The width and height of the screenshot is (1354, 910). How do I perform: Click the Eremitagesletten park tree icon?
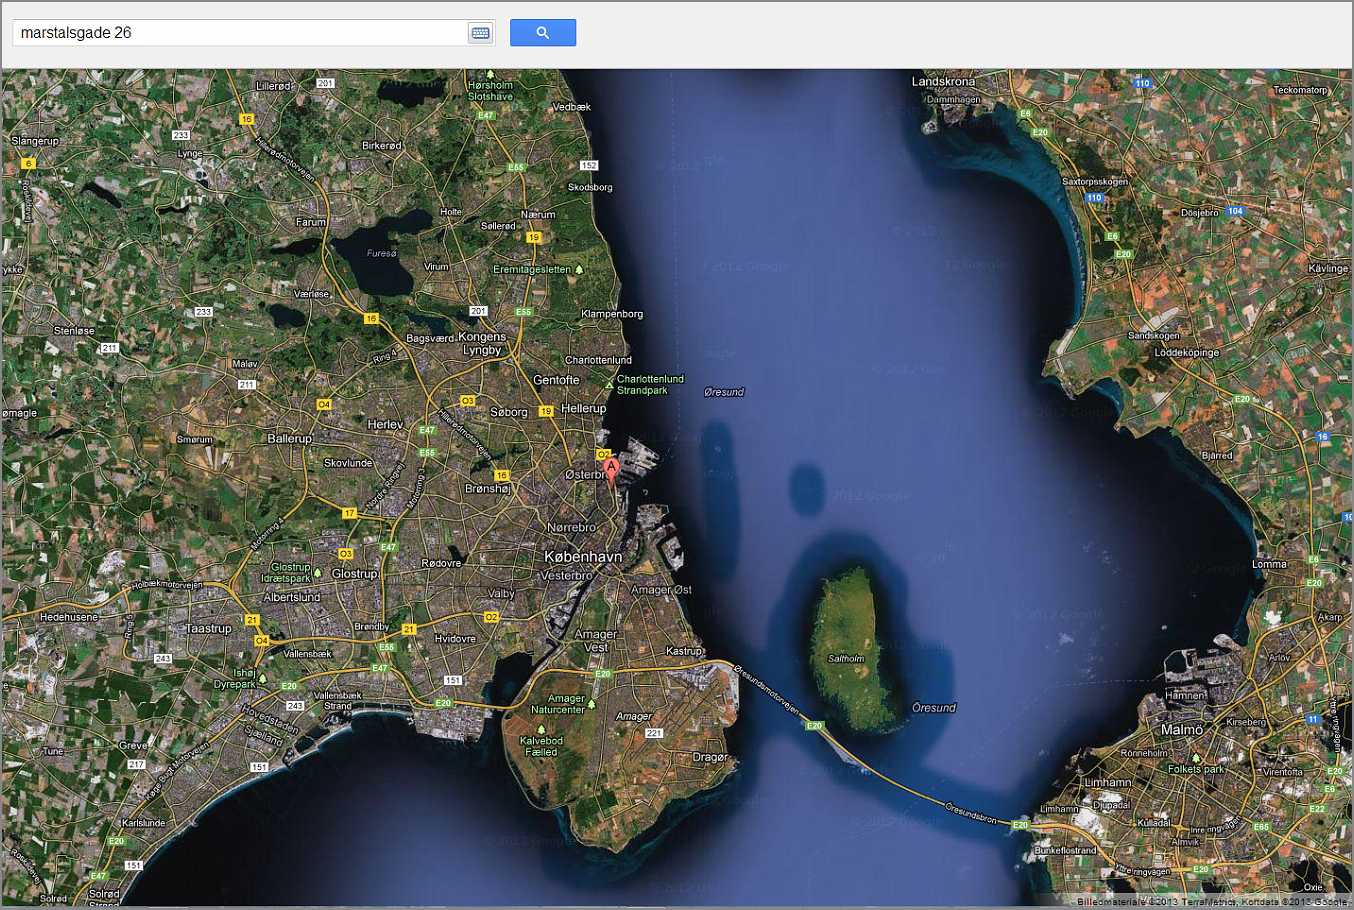pos(578,269)
